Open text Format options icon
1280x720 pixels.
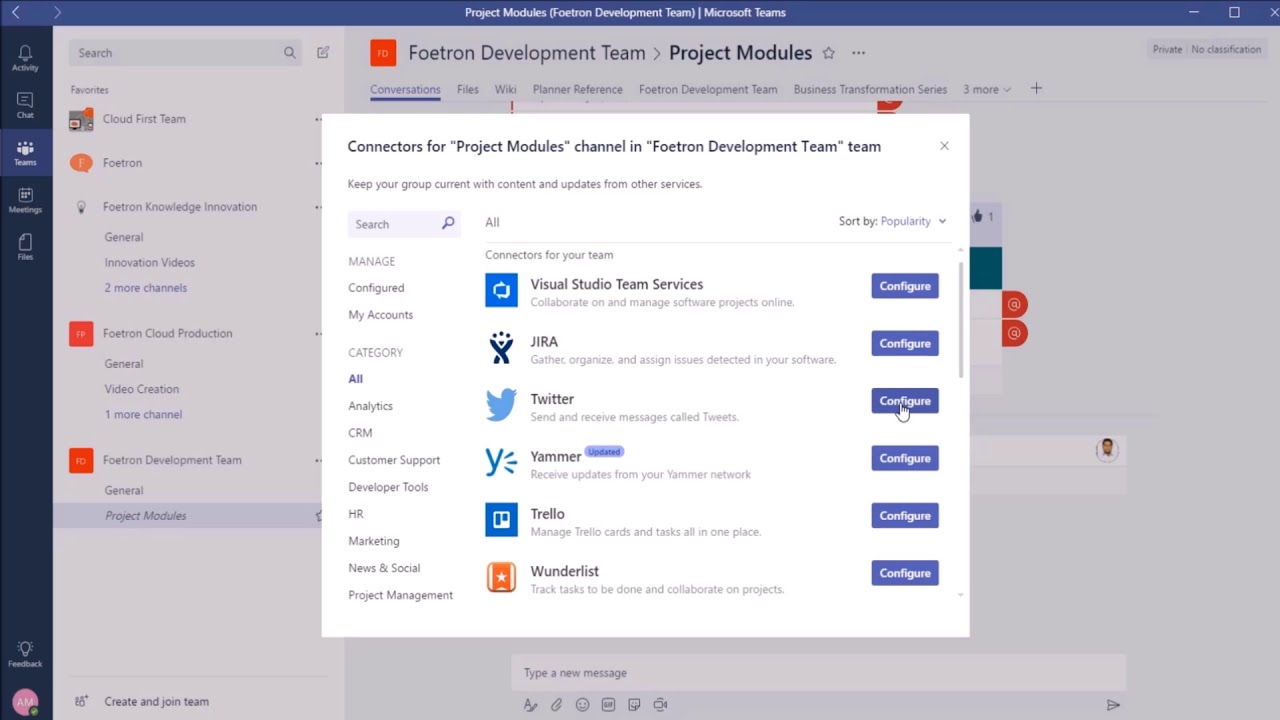pyautogui.click(x=531, y=705)
